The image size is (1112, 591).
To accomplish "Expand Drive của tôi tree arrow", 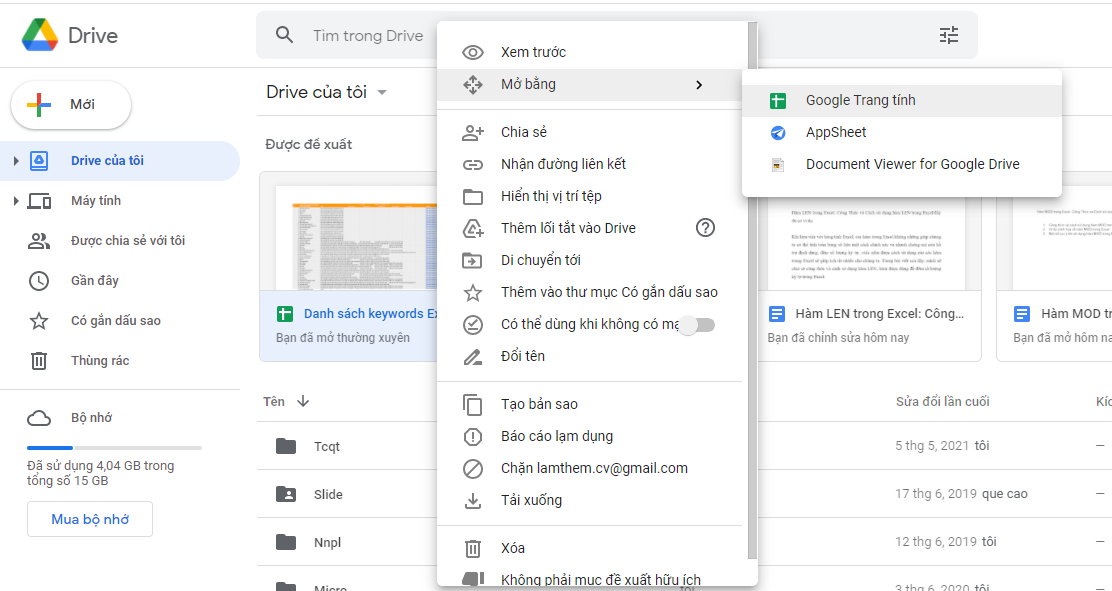I will [x=16, y=161].
